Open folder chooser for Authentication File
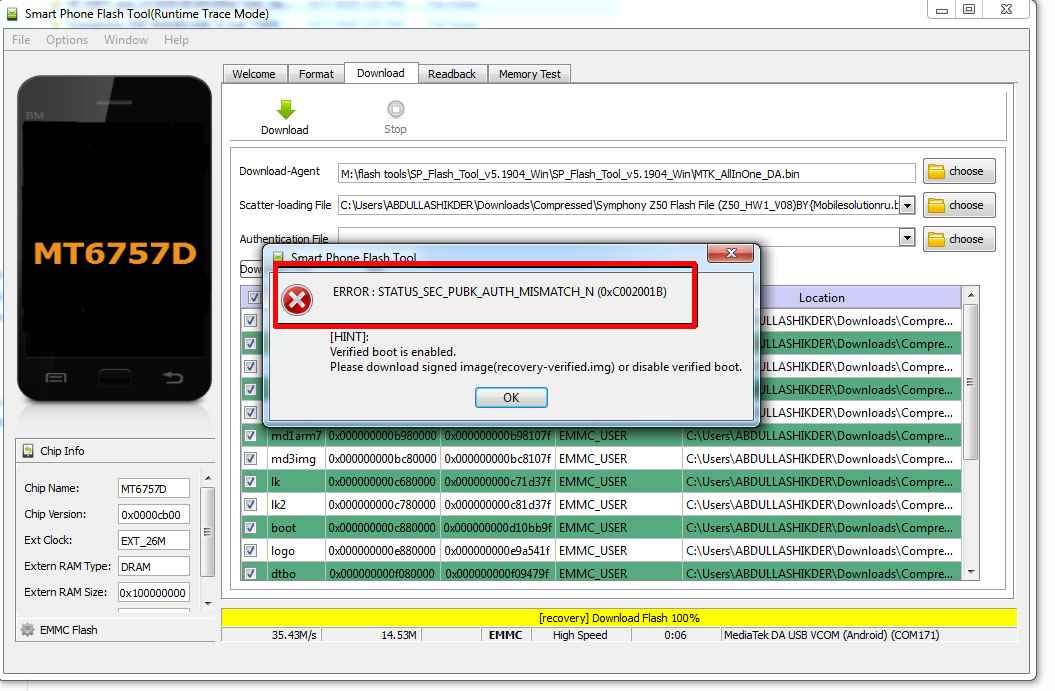Screen dimensions: 1055x691 coord(957,238)
